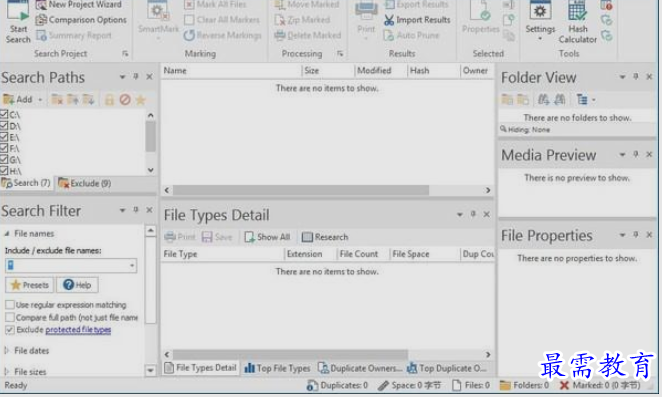The height and width of the screenshot is (397, 662).
Task: Enable Use regular expression matching
Action: click(x=10, y=305)
